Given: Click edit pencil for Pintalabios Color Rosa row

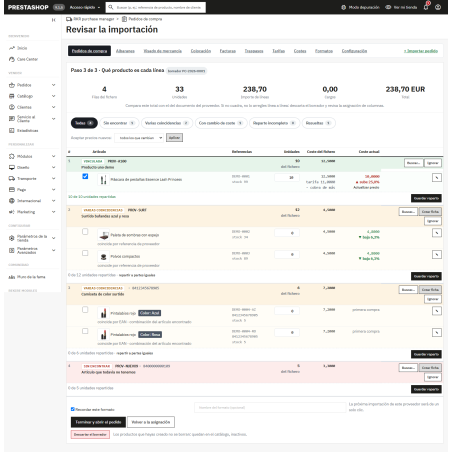Looking at the screenshot, I should (x=437, y=332).
